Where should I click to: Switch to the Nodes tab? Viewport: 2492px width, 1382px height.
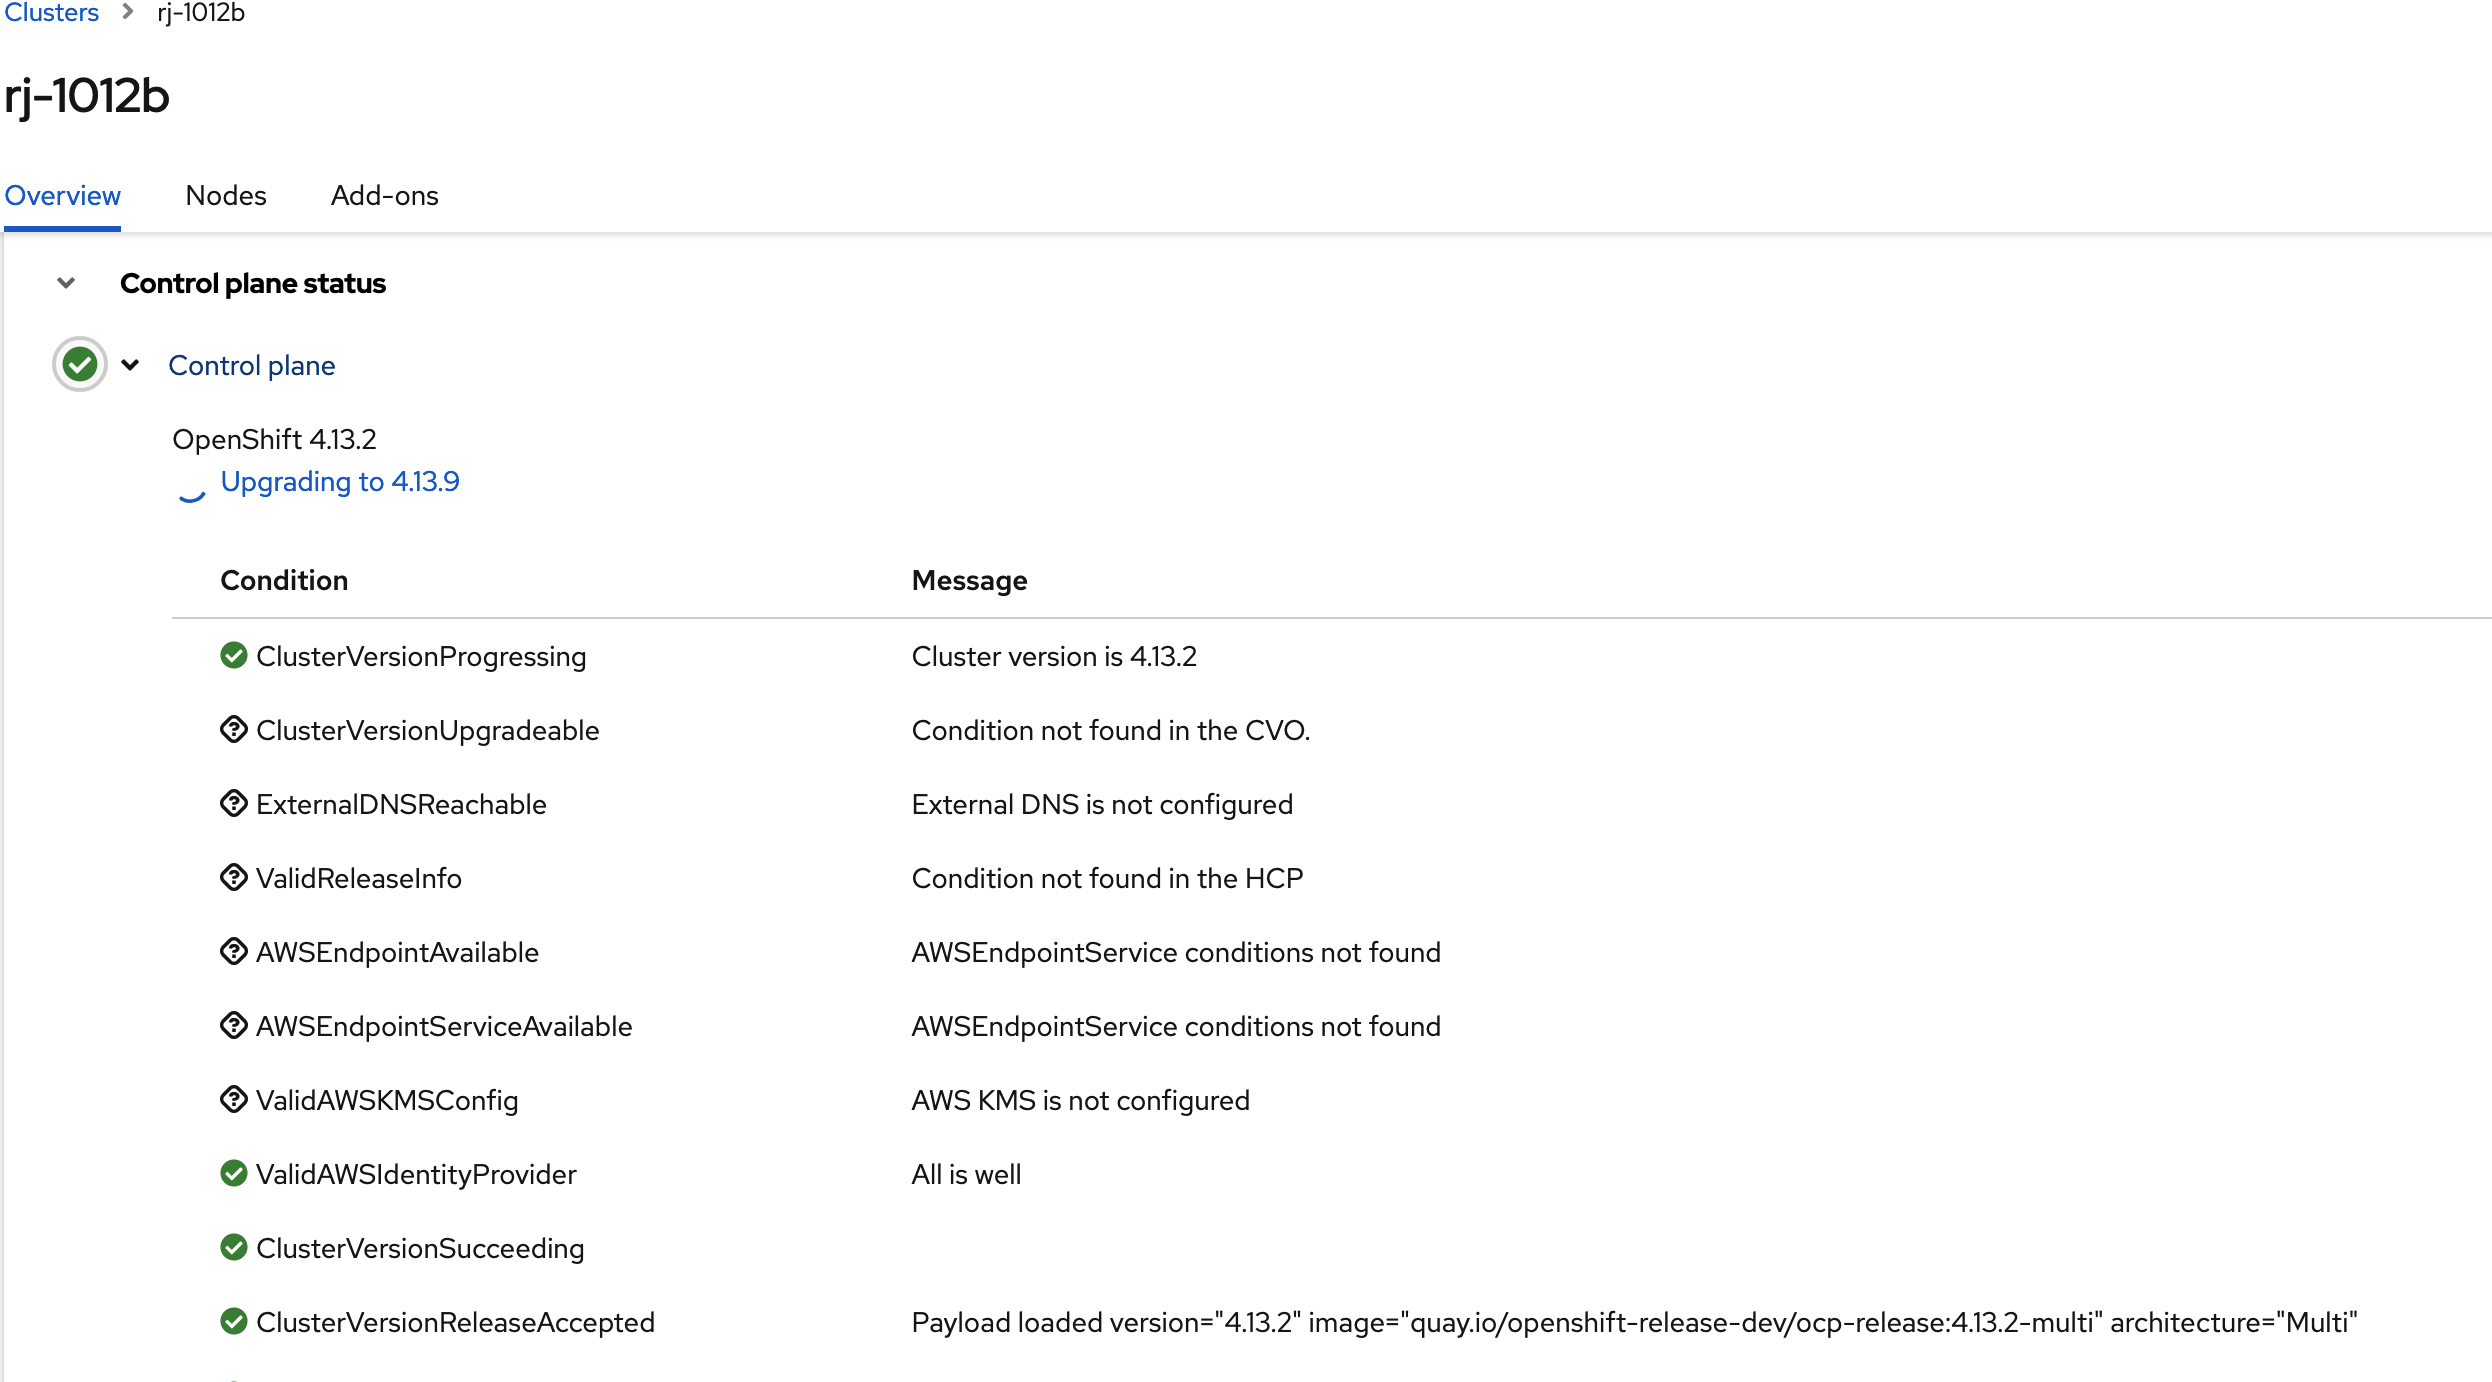(x=226, y=195)
